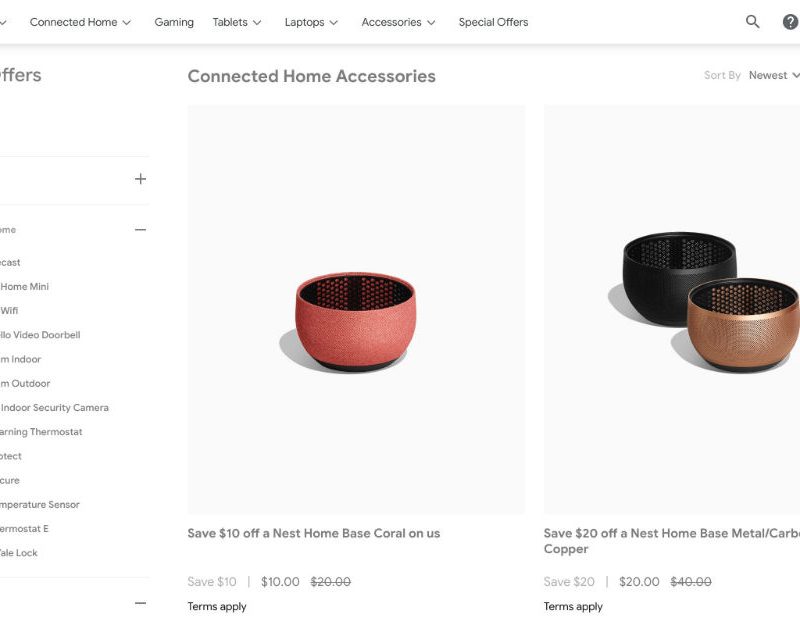Expand the Laptops navigation menu
The width and height of the screenshot is (800, 625).
click(x=311, y=22)
